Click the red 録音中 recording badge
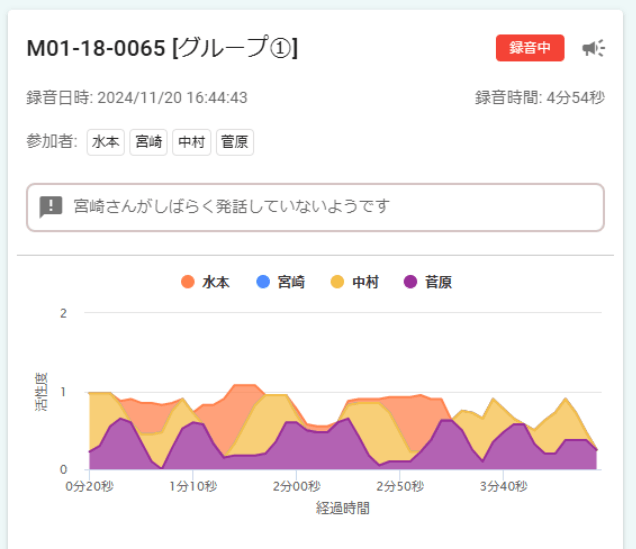Viewport: 636px width, 549px height. coord(530,48)
